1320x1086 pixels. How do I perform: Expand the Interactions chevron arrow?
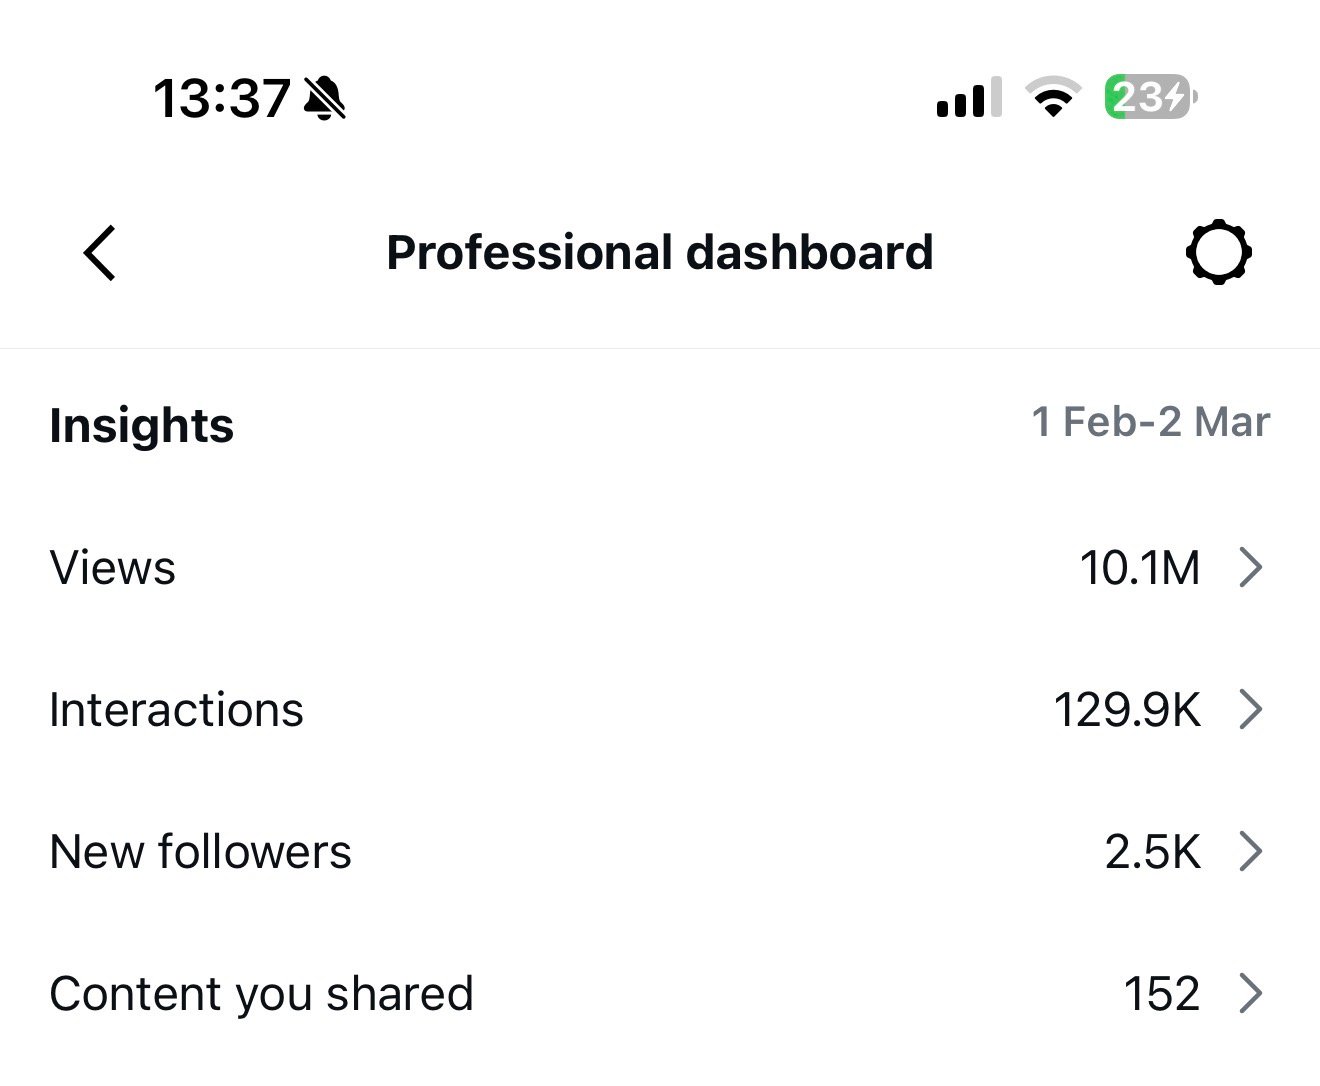(1250, 710)
